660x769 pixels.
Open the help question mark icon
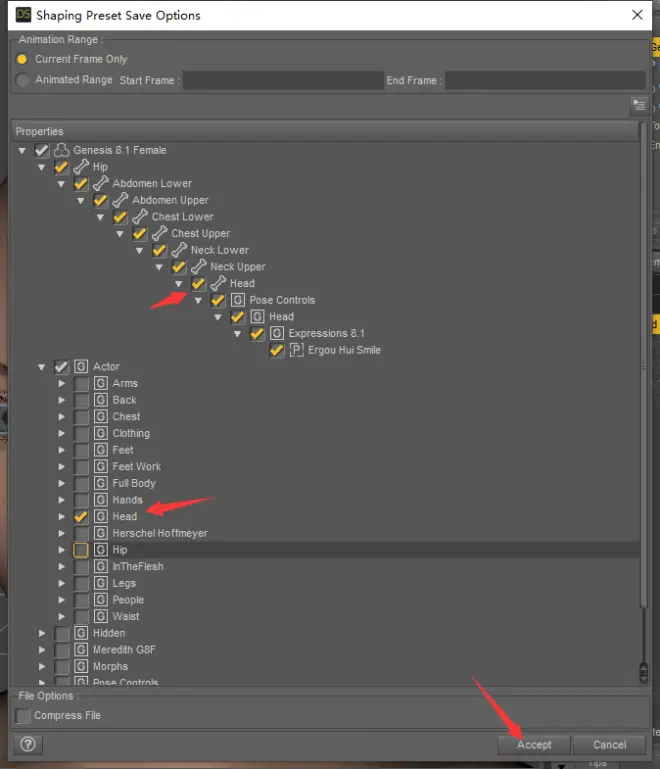(x=28, y=744)
